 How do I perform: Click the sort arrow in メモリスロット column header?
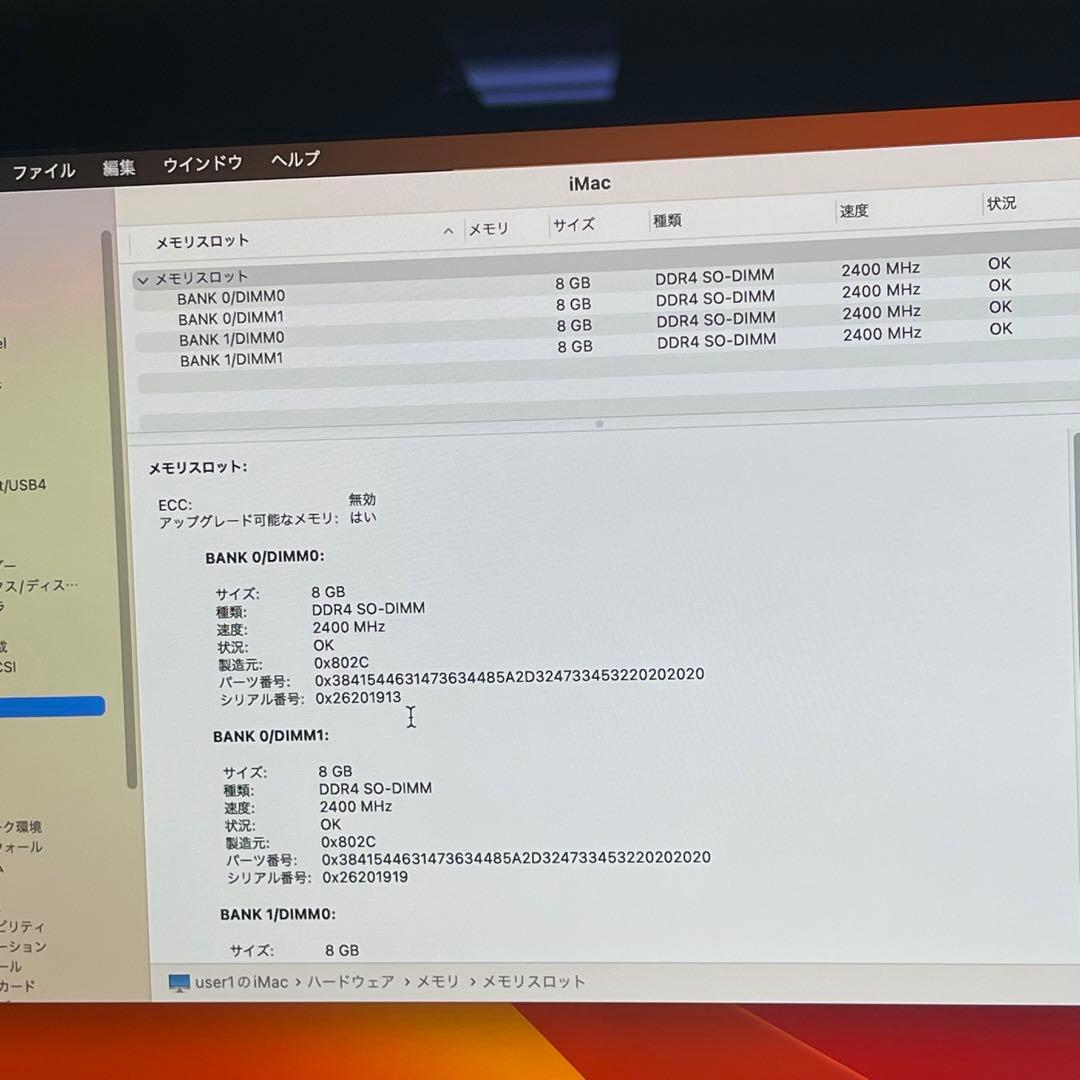pyautogui.click(x=448, y=231)
